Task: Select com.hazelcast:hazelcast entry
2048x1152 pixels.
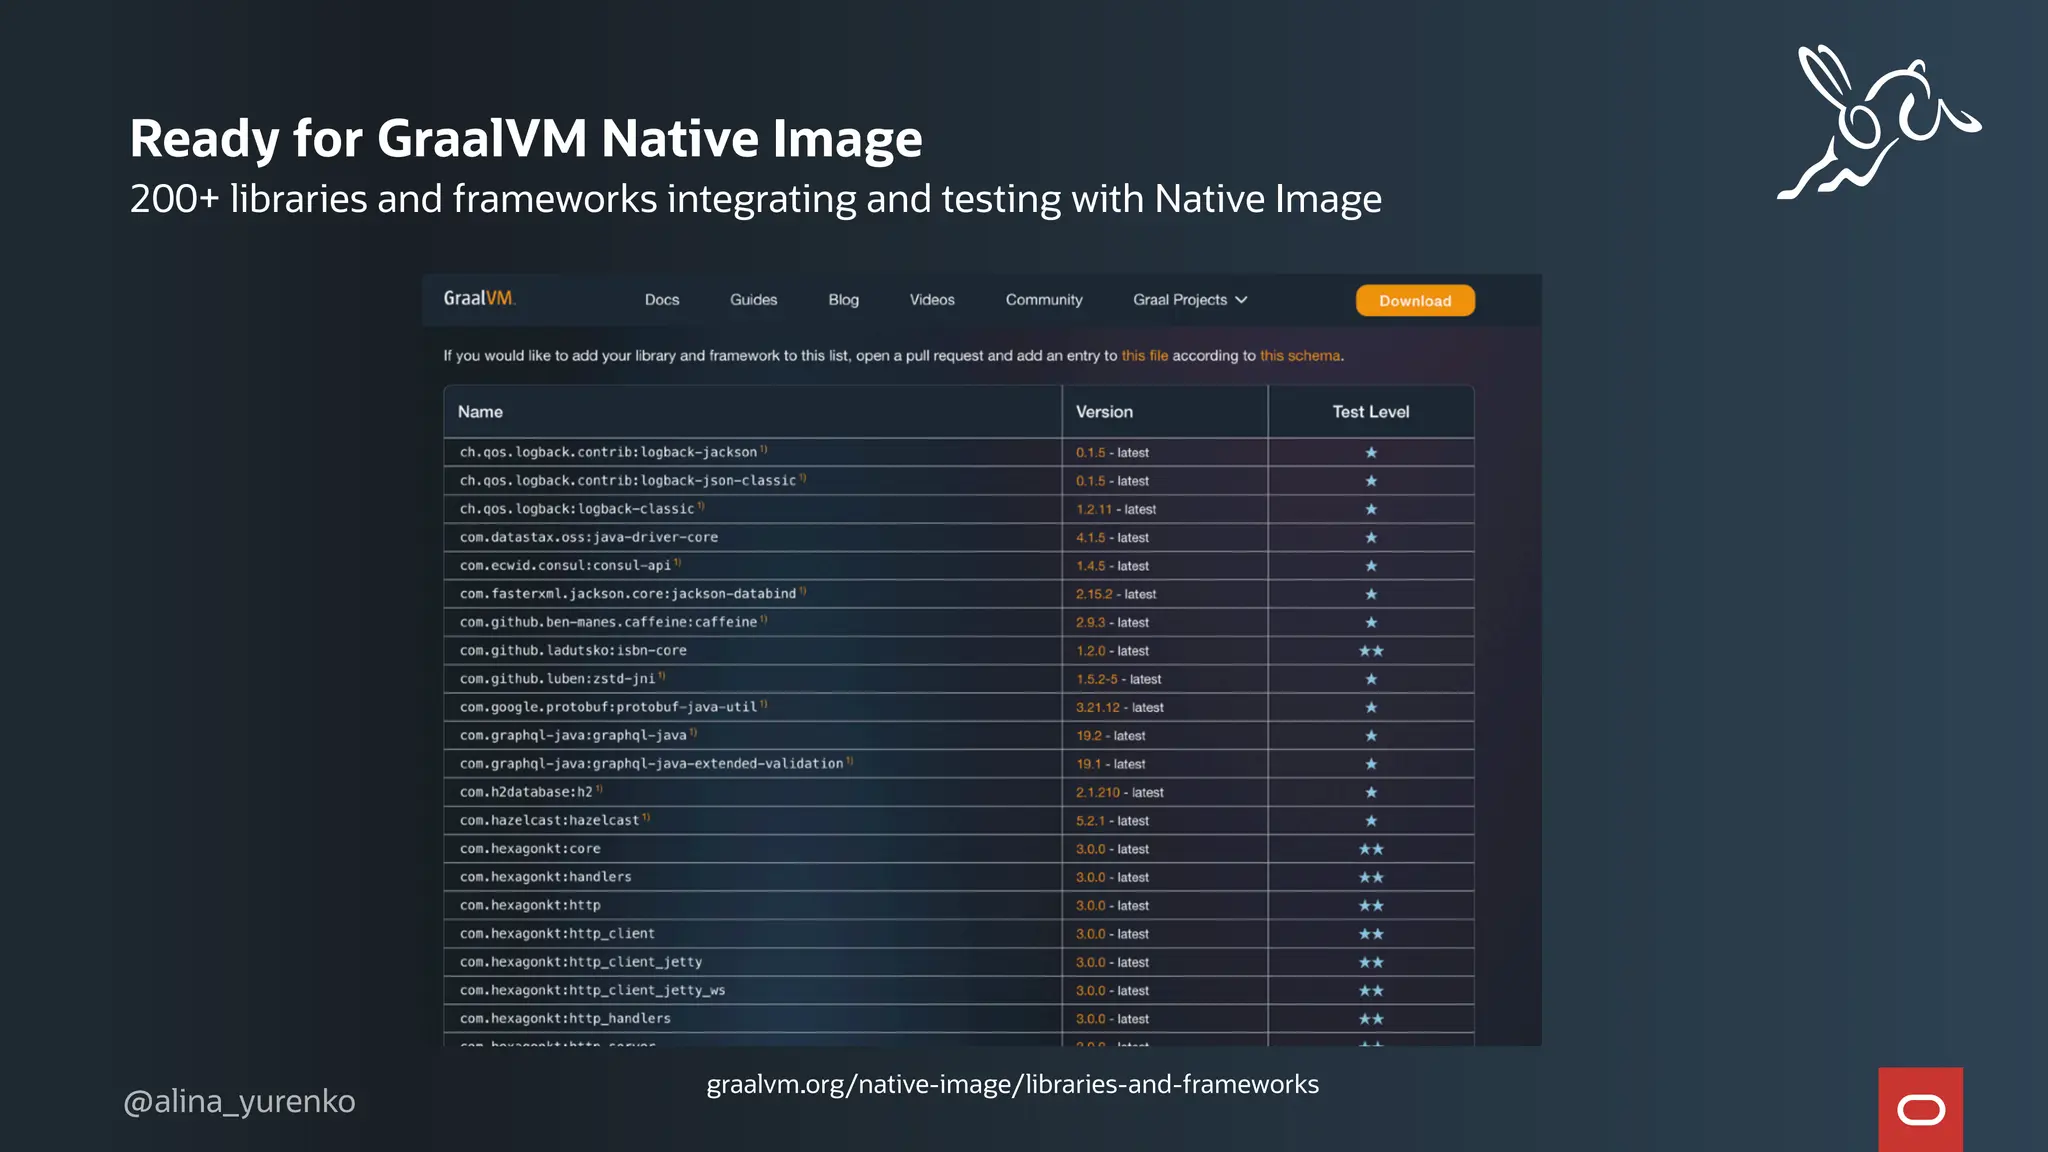Action: click(549, 820)
